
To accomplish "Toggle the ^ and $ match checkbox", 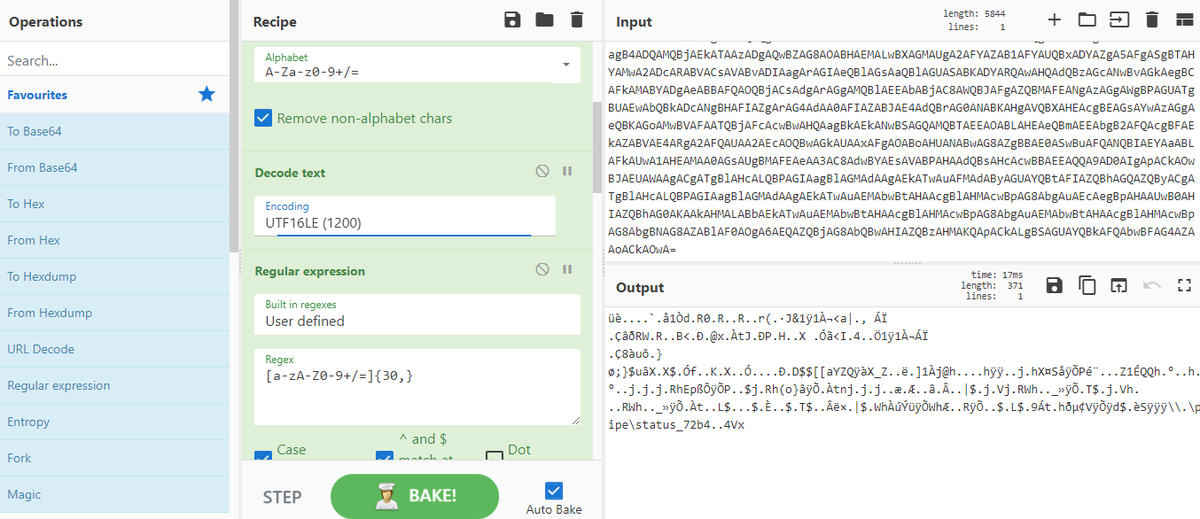I will (x=384, y=458).
